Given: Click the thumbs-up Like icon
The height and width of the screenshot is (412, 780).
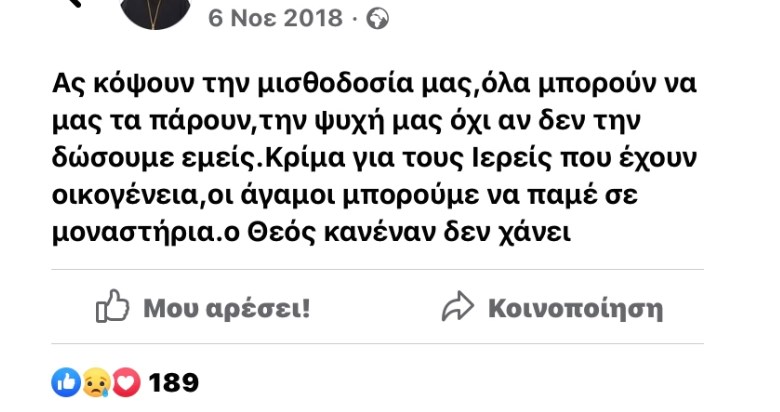Looking at the screenshot, I should click(112, 307).
